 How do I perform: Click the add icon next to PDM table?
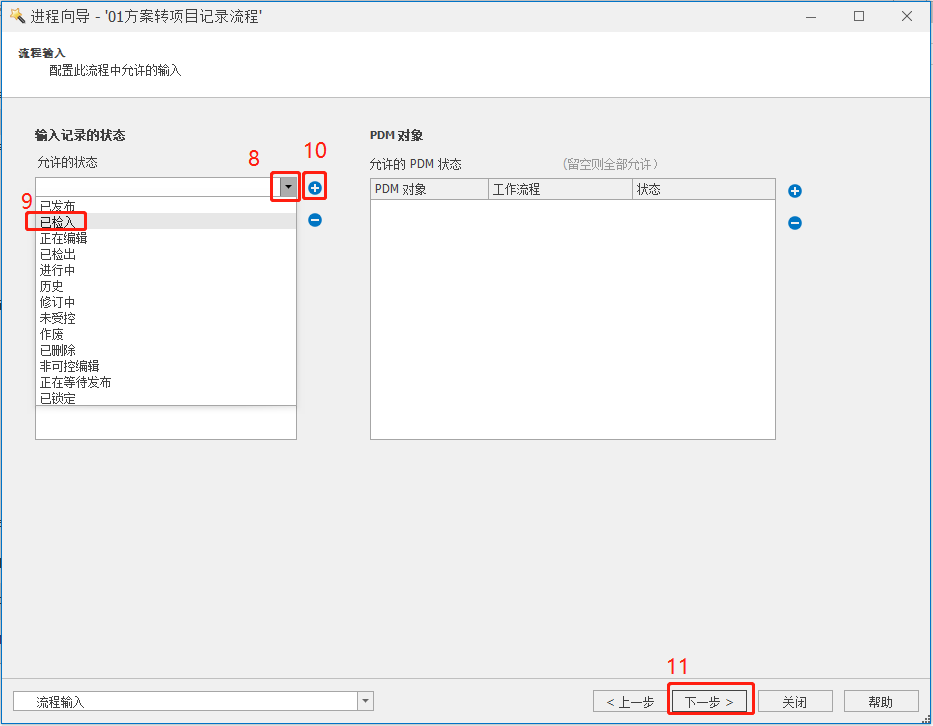[x=795, y=191]
